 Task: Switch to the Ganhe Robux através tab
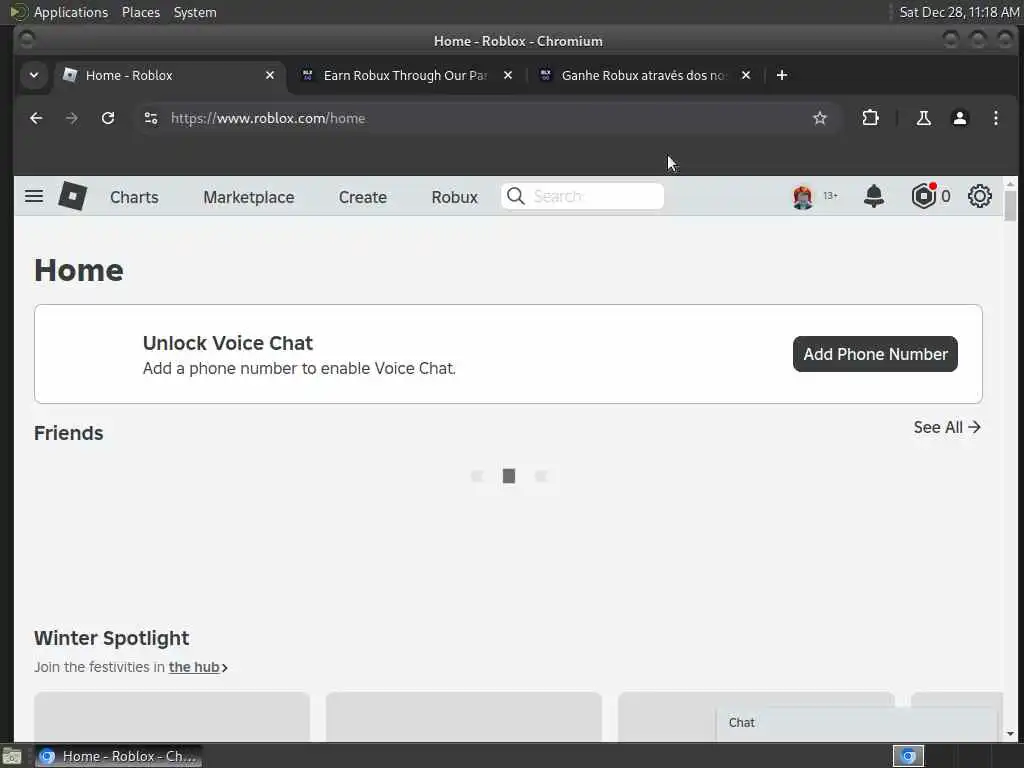[643, 75]
